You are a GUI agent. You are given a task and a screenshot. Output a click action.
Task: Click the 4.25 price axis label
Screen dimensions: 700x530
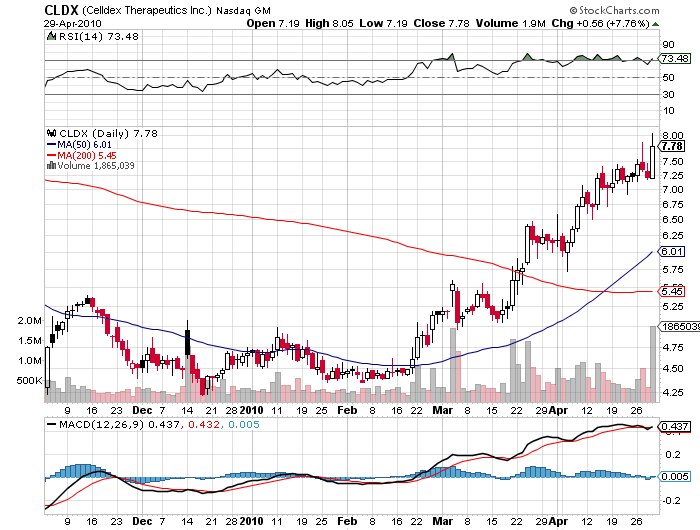coord(673,392)
